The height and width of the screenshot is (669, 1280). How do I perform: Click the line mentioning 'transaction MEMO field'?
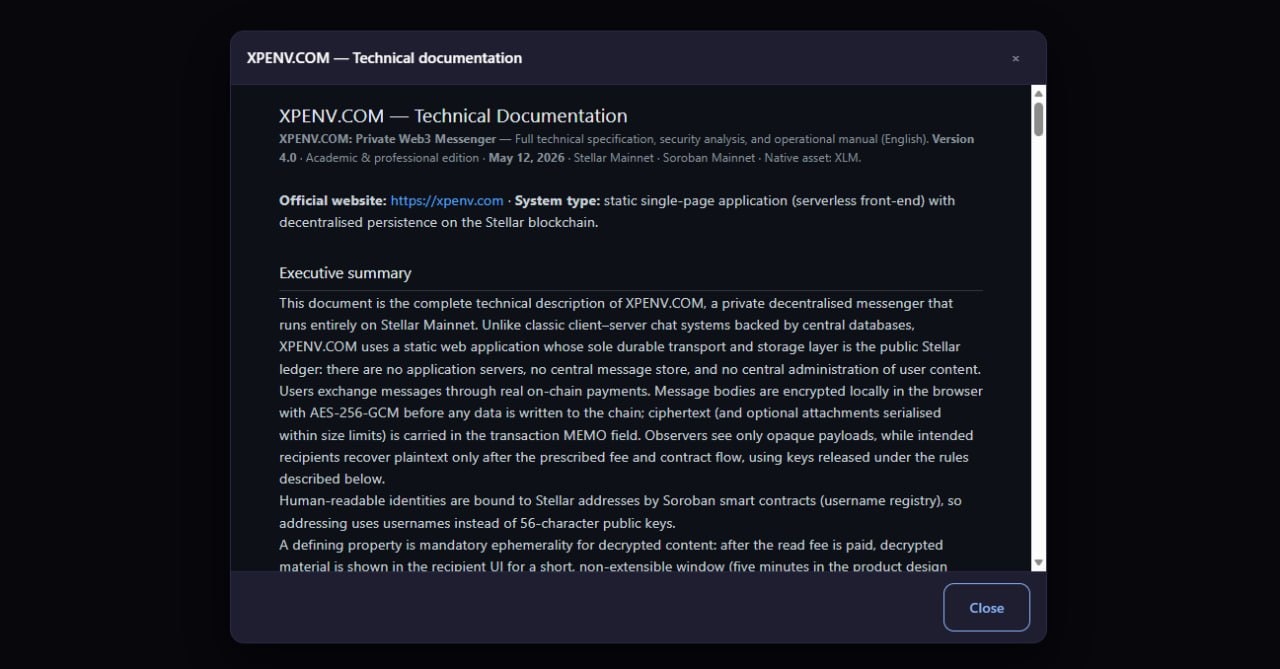pyautogui.click(x=626, y=435)
